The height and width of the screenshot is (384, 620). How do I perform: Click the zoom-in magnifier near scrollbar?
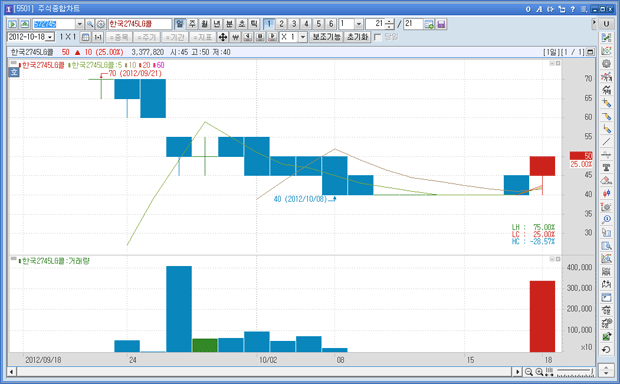click(539, 372)
